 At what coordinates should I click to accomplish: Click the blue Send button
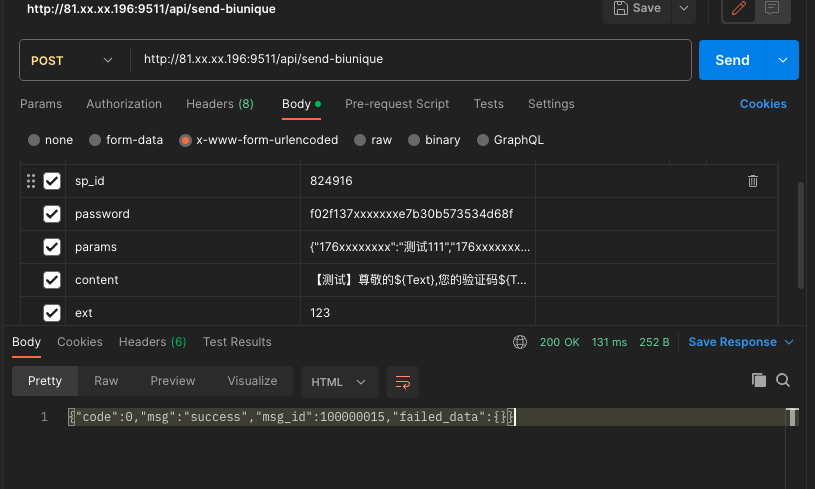click(732, 60)
